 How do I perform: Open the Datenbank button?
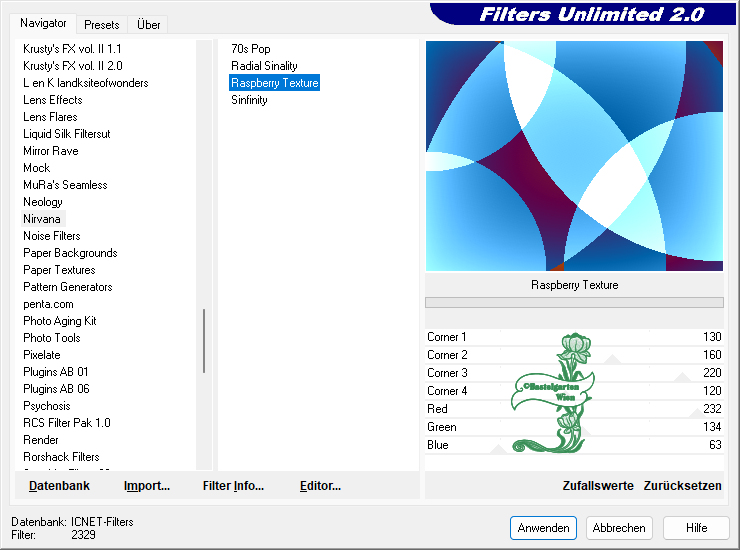[x=59, y=486]
